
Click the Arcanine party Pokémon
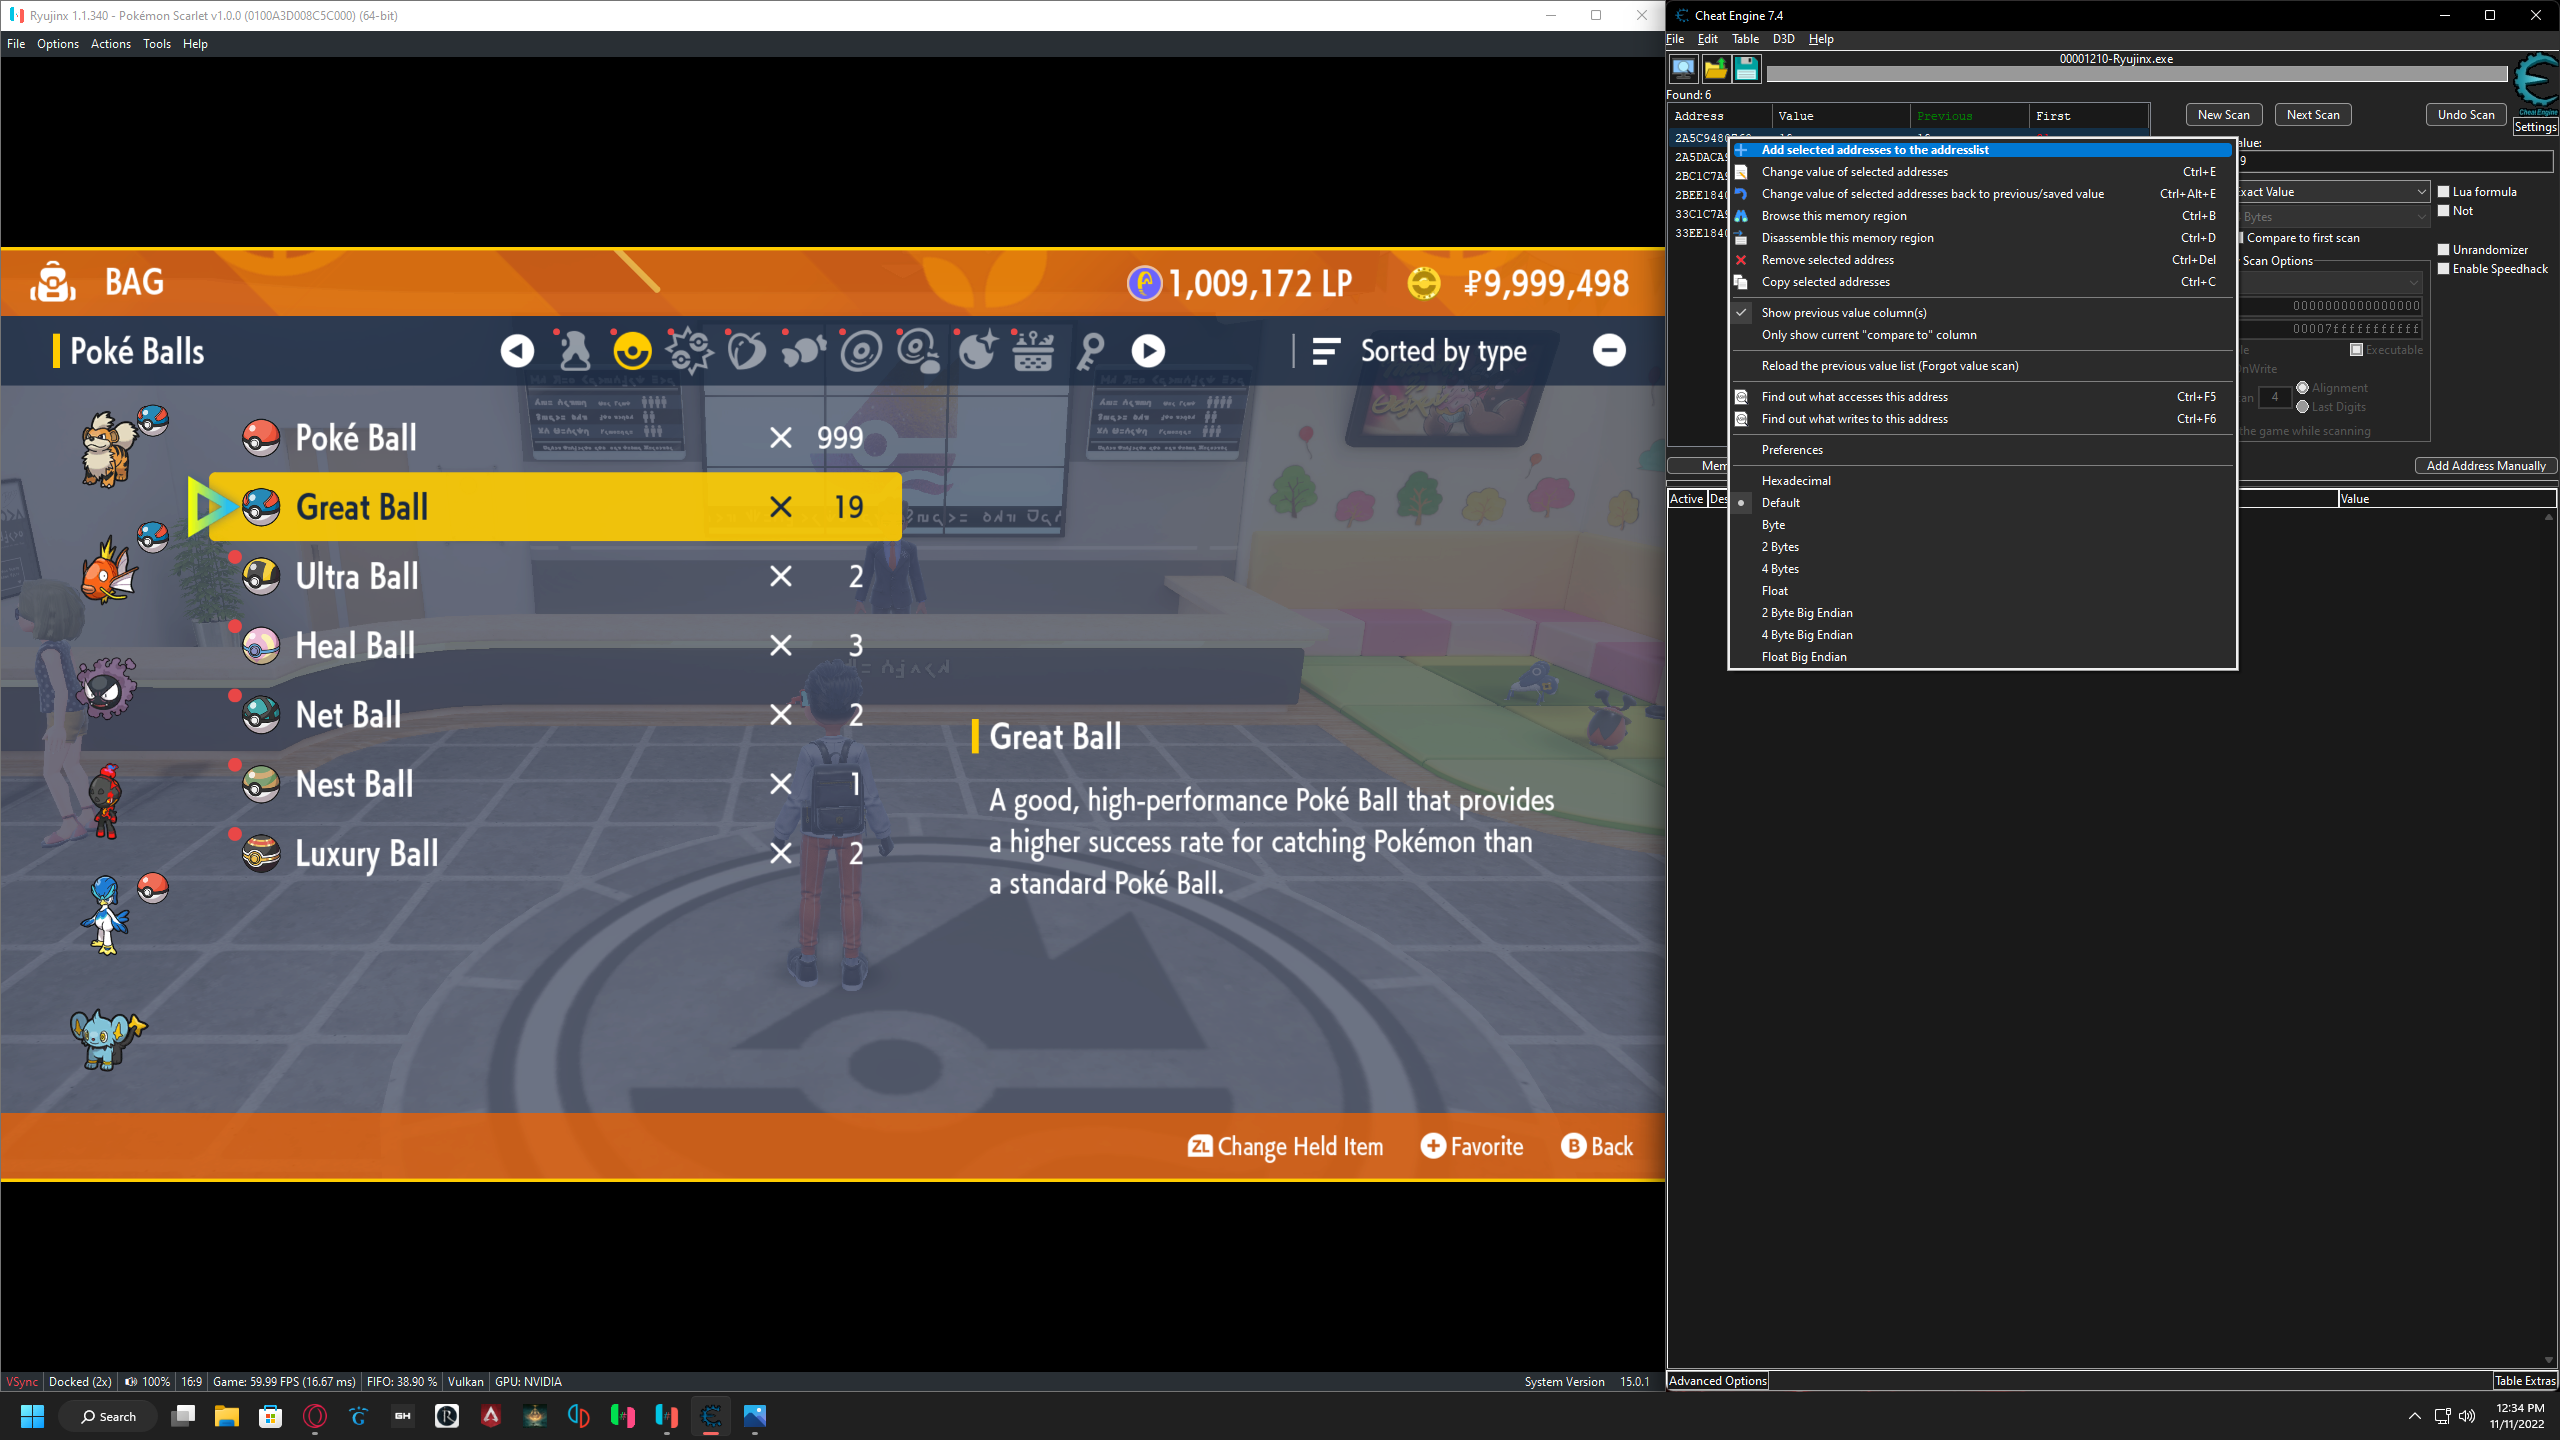tap(108, 450)
